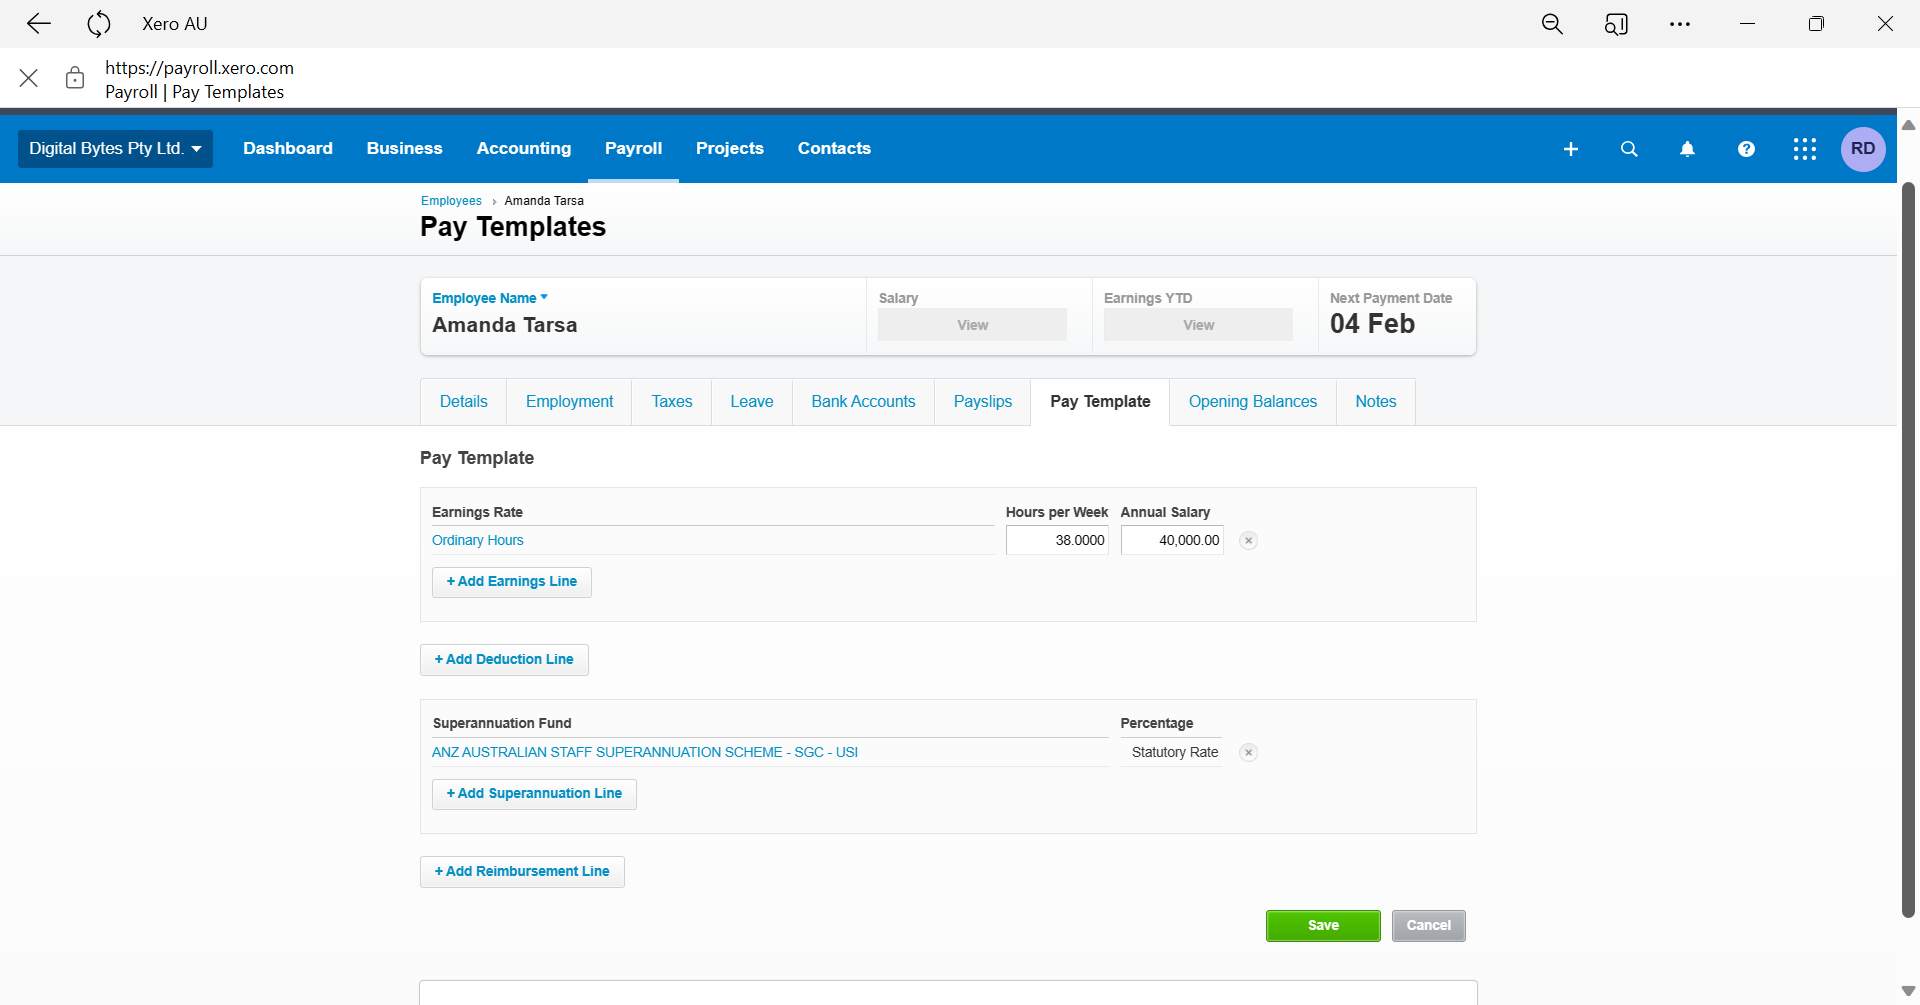Click the payroll.xero.com address text
Image resolution: width=1920 pixels, height=1005 pixels.
pos(199,68)
